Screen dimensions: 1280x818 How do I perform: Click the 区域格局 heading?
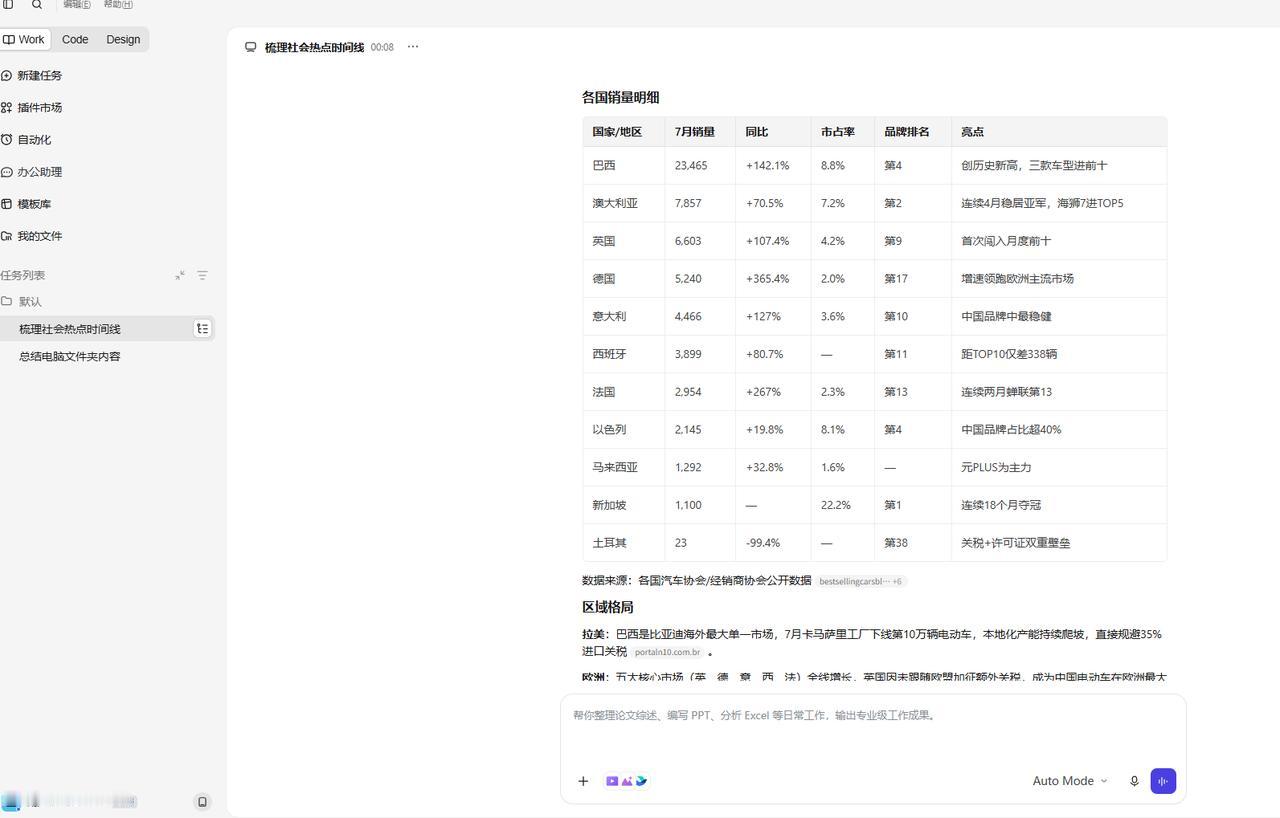coord(608,607)
